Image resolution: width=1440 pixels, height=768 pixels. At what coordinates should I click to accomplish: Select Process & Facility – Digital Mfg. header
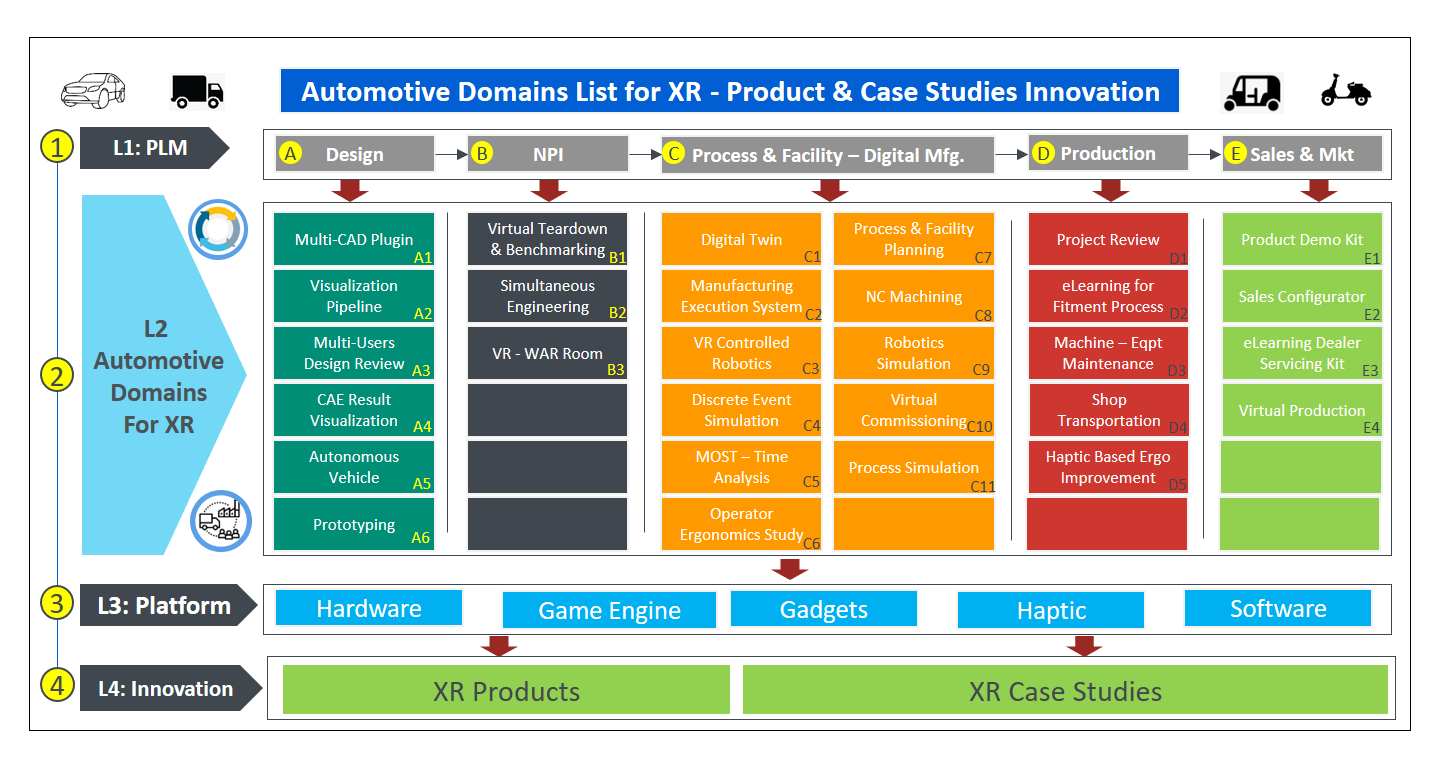[828, 155]
